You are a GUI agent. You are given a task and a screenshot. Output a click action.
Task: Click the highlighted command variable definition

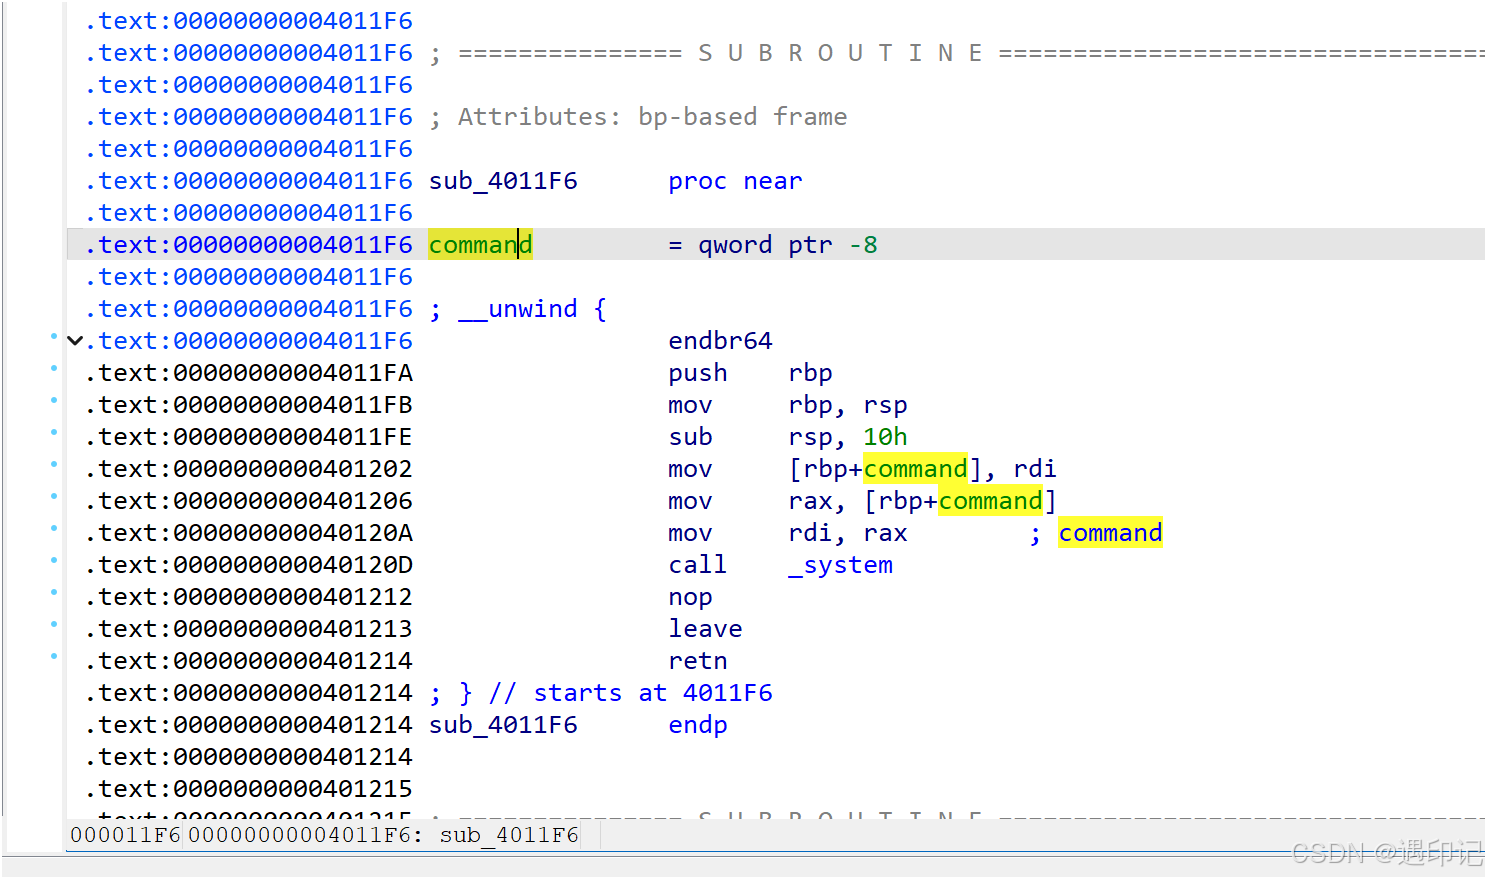pos(479,244)
